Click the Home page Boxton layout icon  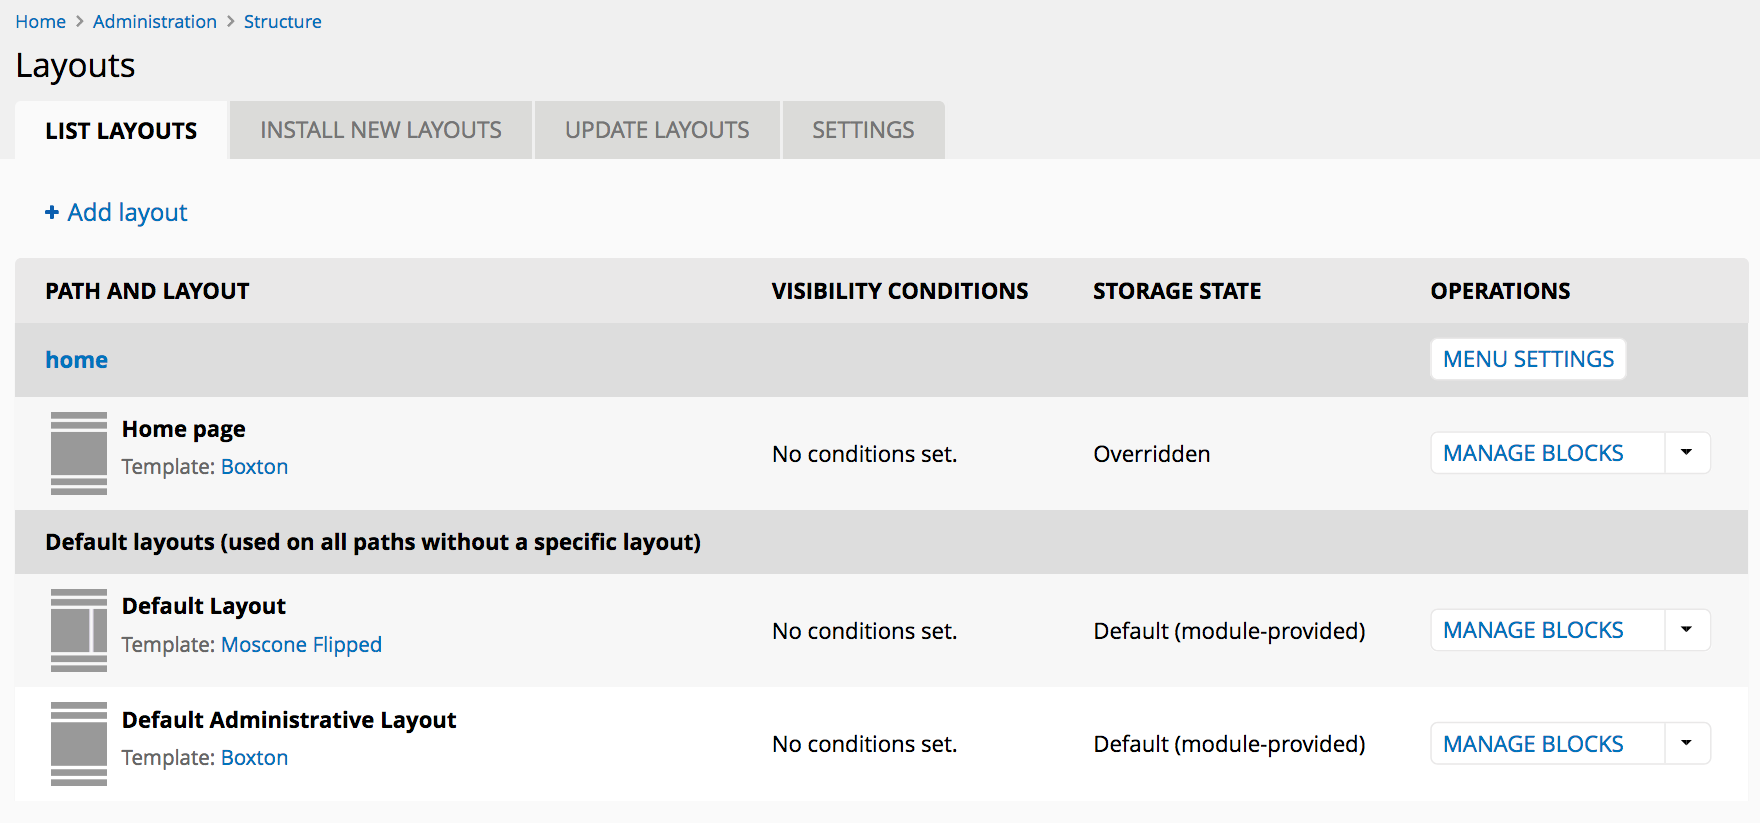(x=78, y=453)
